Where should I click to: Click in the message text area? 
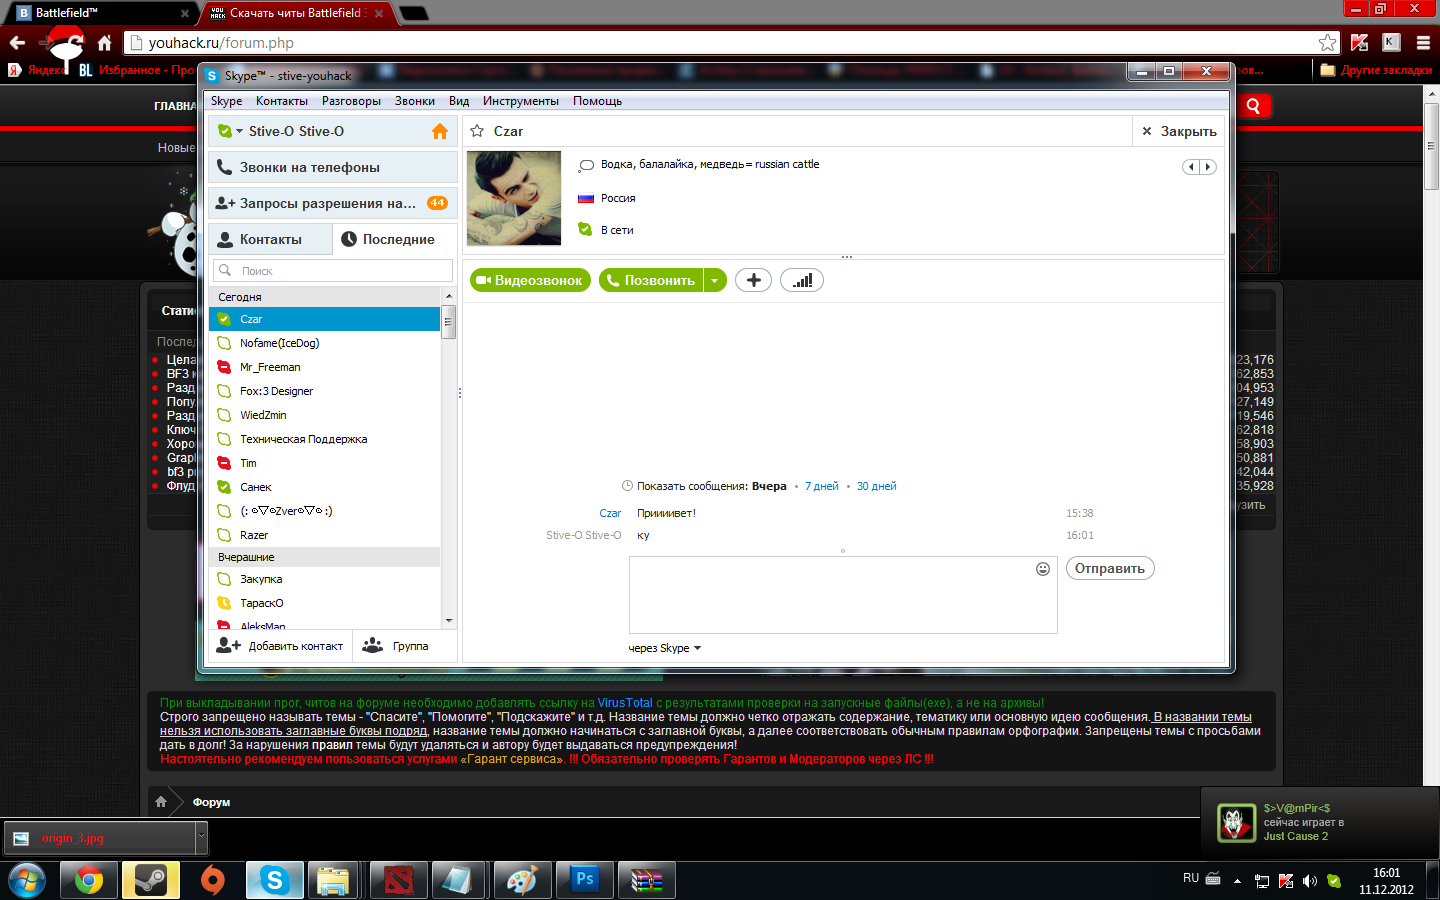click(x=843, y=595)
